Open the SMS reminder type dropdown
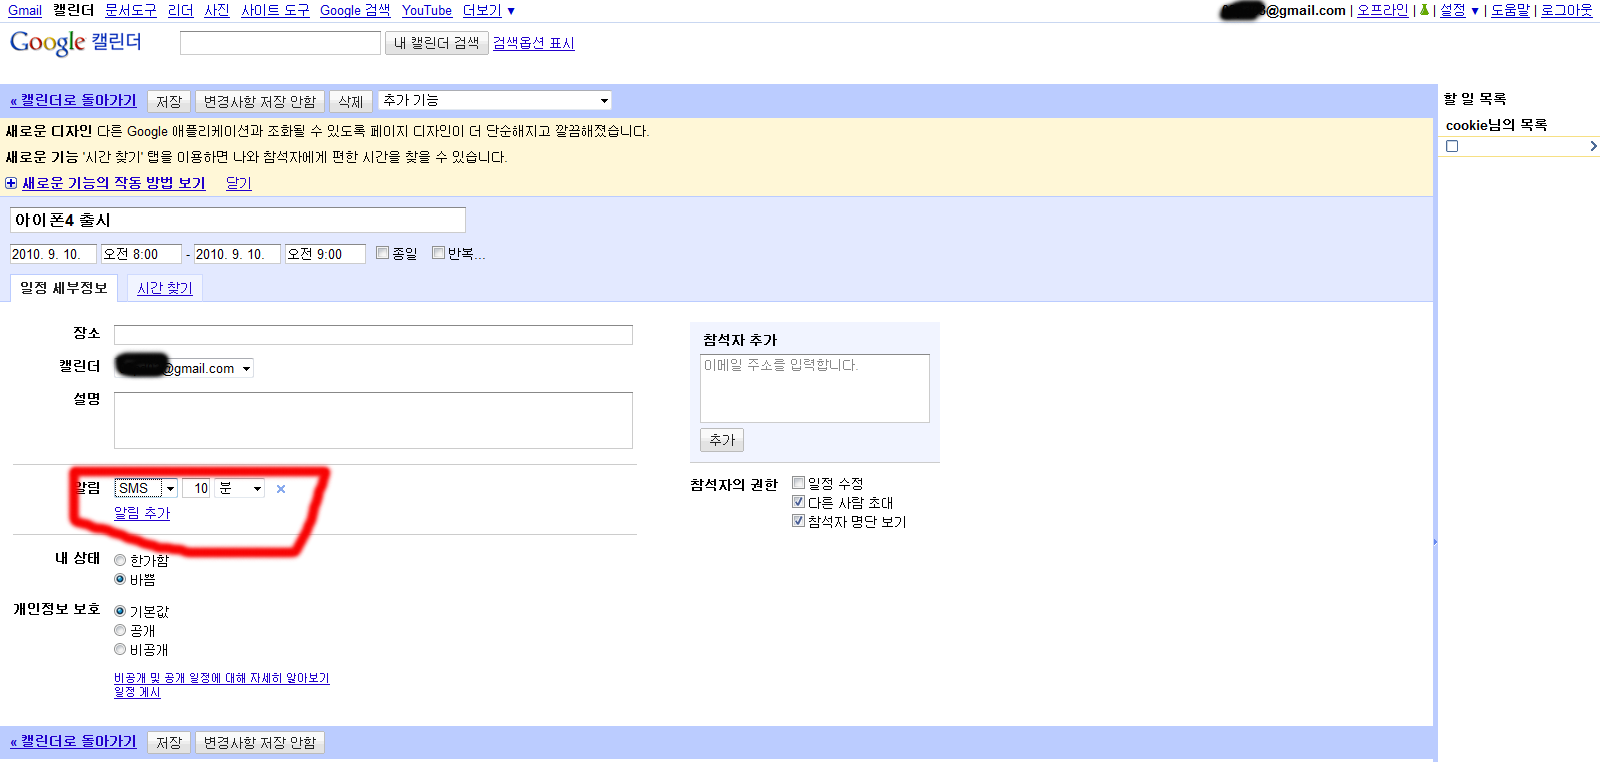 [x=146, y=488]
